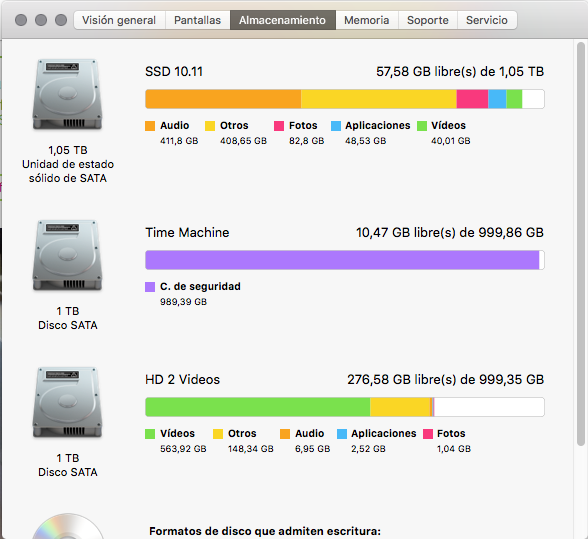
Task: Click the purple C. de seguridad swatch
Action: point(150,287)
